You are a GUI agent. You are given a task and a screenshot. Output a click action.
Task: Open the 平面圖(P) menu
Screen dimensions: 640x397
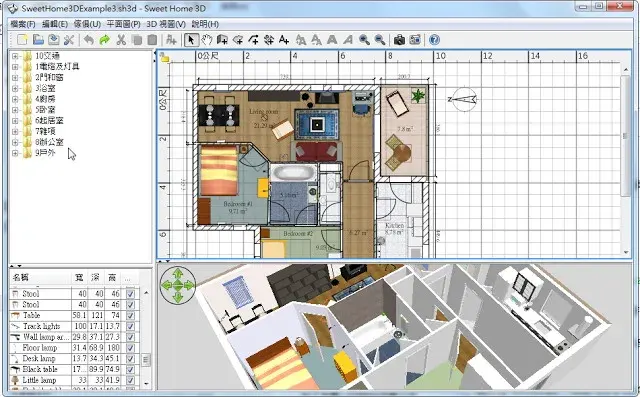click(x=123, y=24)
